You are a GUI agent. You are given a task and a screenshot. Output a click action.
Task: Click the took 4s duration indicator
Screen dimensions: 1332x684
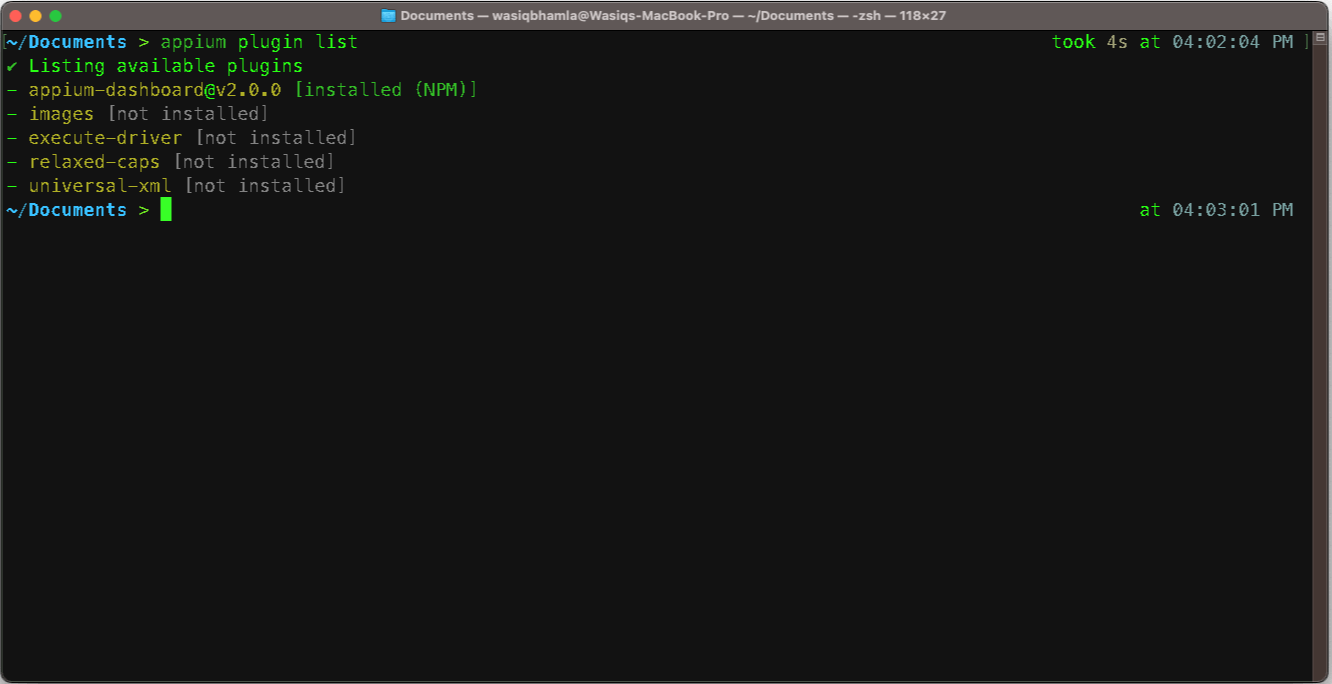pyautogui.click(x=1090, y=41)
